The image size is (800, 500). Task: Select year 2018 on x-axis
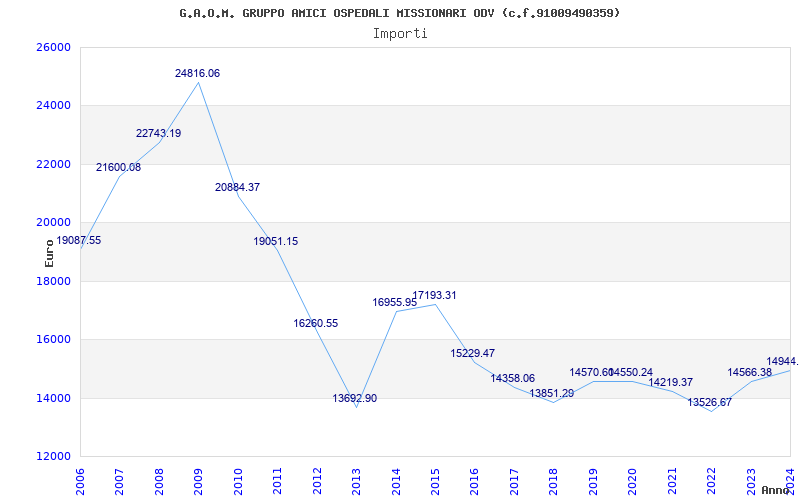click(554, 481)
